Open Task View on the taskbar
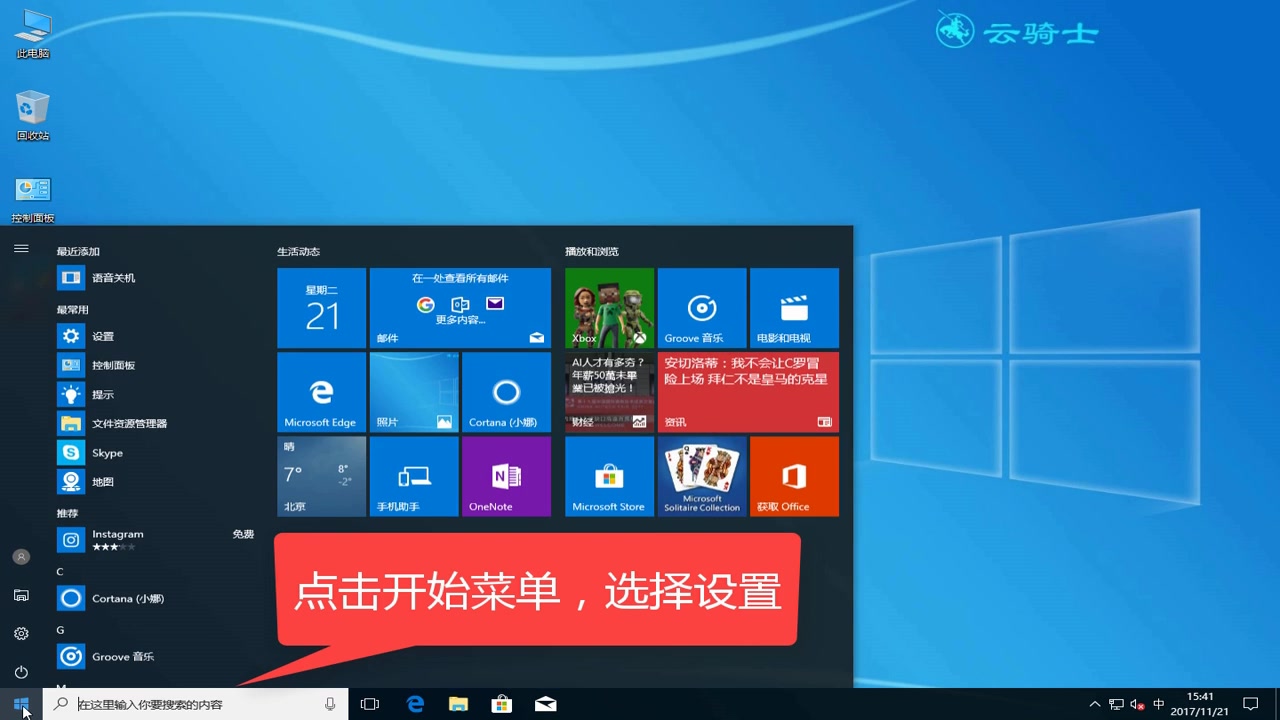The image size is (1280, 720). (370, 703)
